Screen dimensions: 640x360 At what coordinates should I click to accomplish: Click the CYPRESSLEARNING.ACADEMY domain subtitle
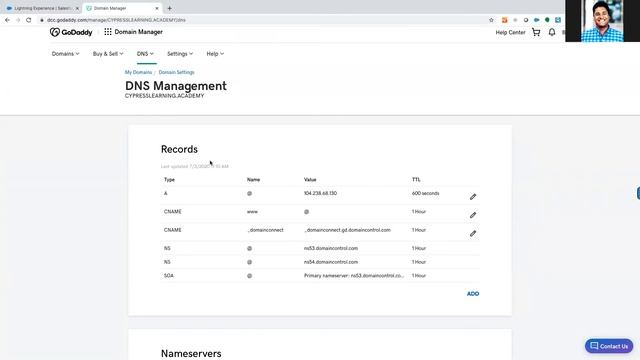164,96
